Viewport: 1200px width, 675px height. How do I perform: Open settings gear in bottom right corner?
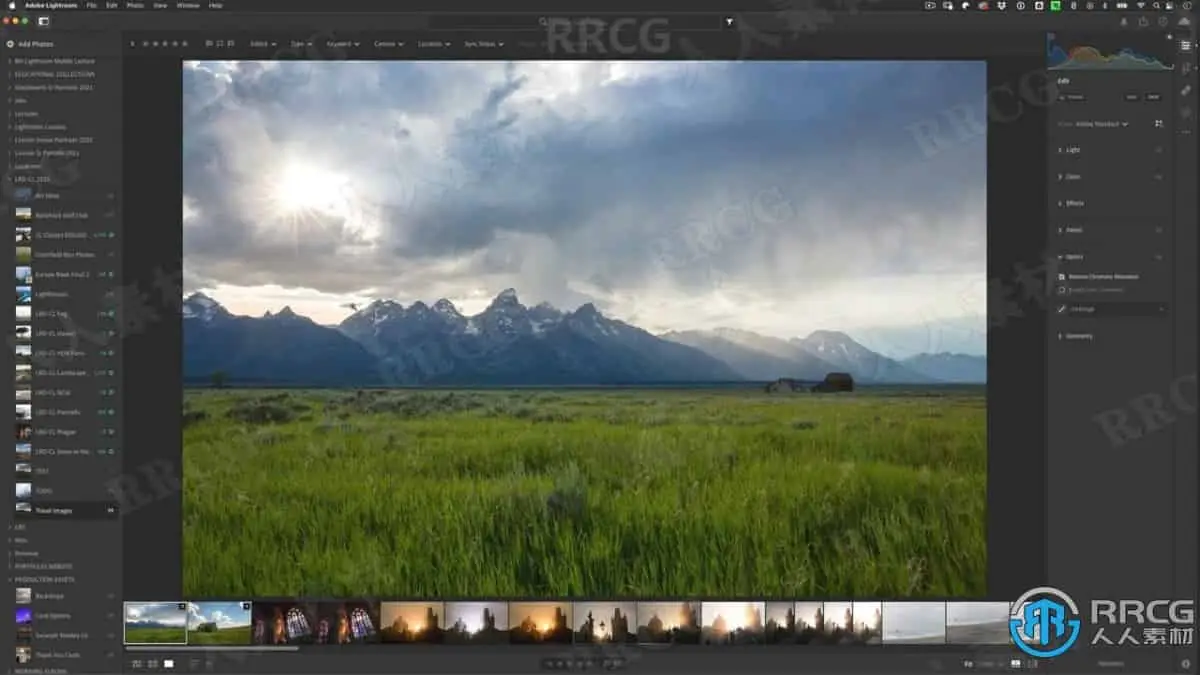pos(1186,663)
